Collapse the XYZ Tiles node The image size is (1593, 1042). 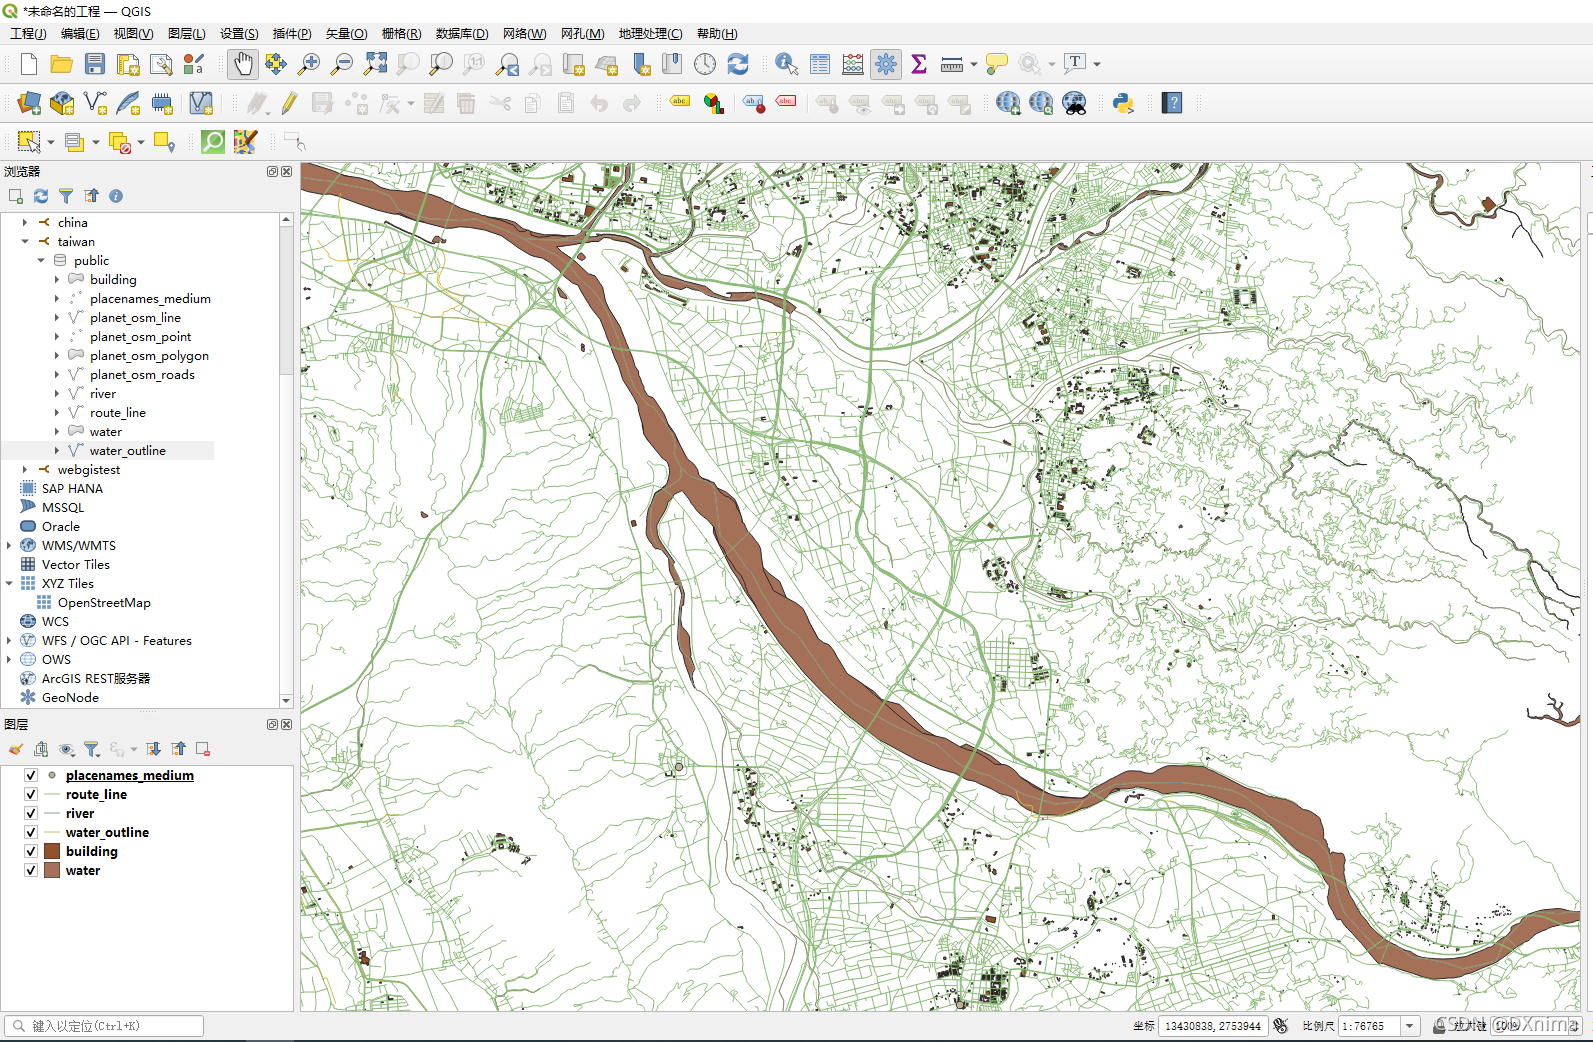point(9,583)
